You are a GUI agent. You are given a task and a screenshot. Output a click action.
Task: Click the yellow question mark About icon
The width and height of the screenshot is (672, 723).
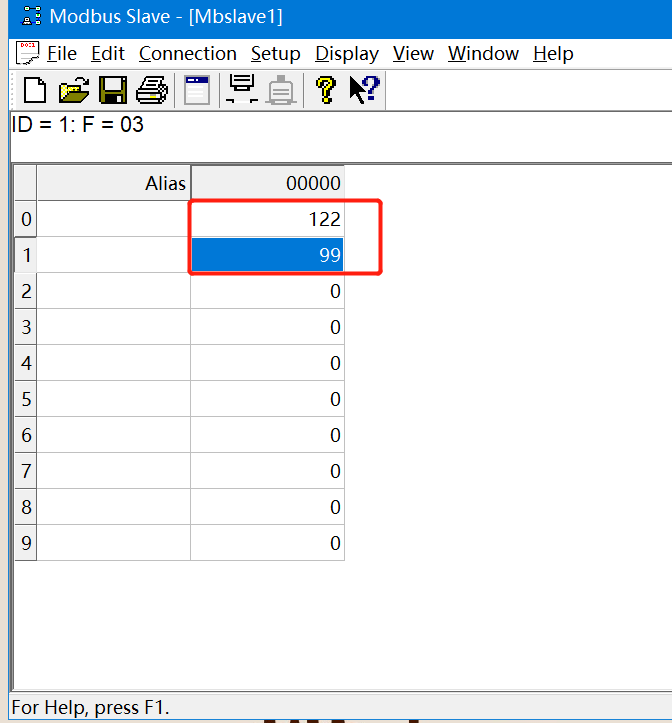(x=325, y=91)
